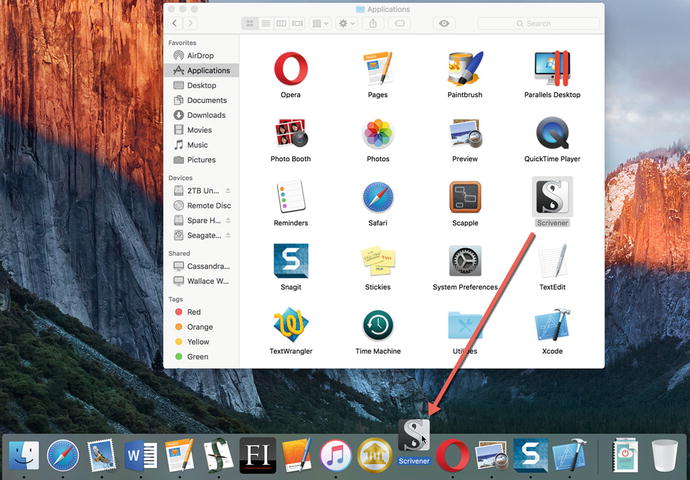Select the Snagit icon in Applications folder
The image size is (690, 480).
point(291,261)
